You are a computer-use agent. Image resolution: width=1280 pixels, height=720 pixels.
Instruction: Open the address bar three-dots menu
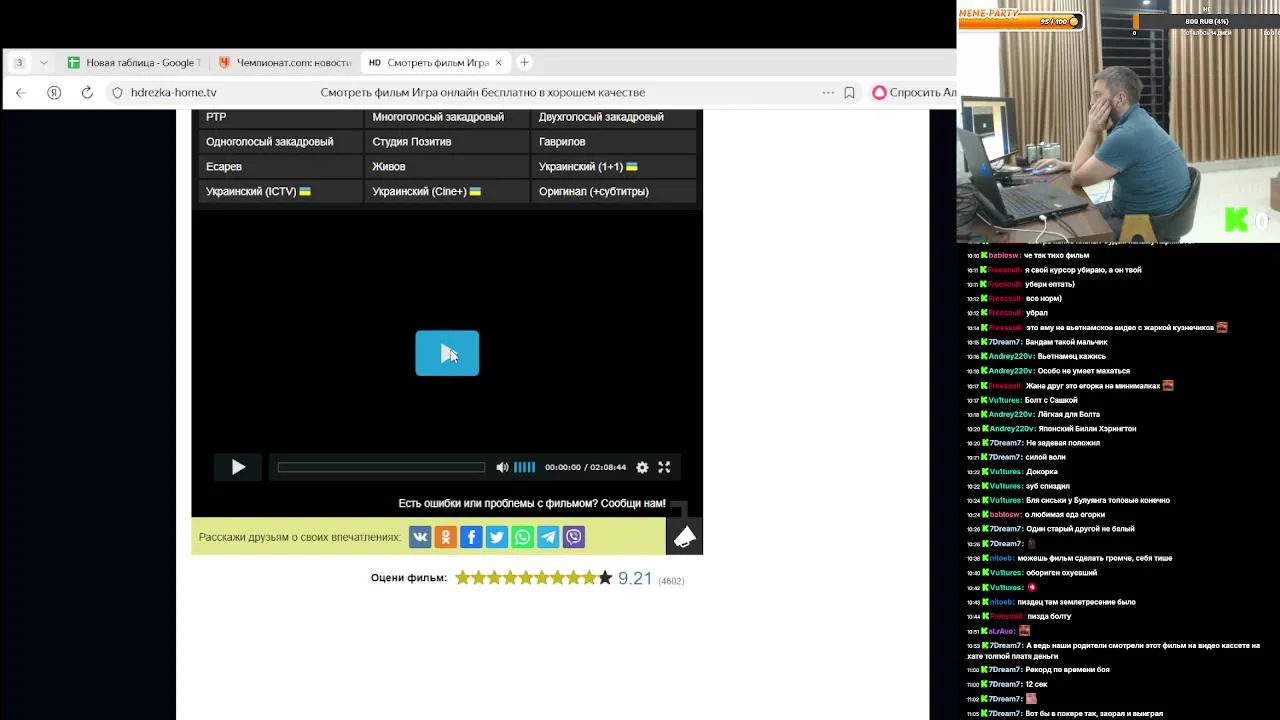click(828, 92)
